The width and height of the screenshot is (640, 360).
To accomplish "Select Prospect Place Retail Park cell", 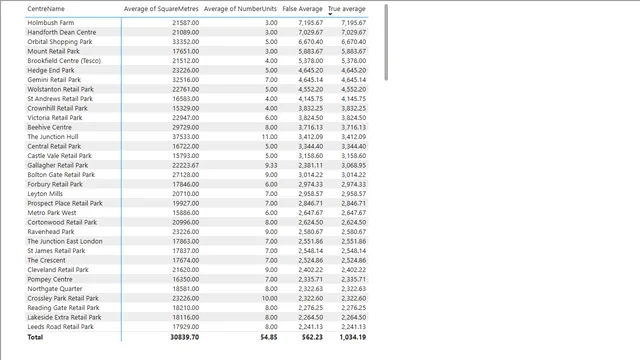I will click(65, 203).
